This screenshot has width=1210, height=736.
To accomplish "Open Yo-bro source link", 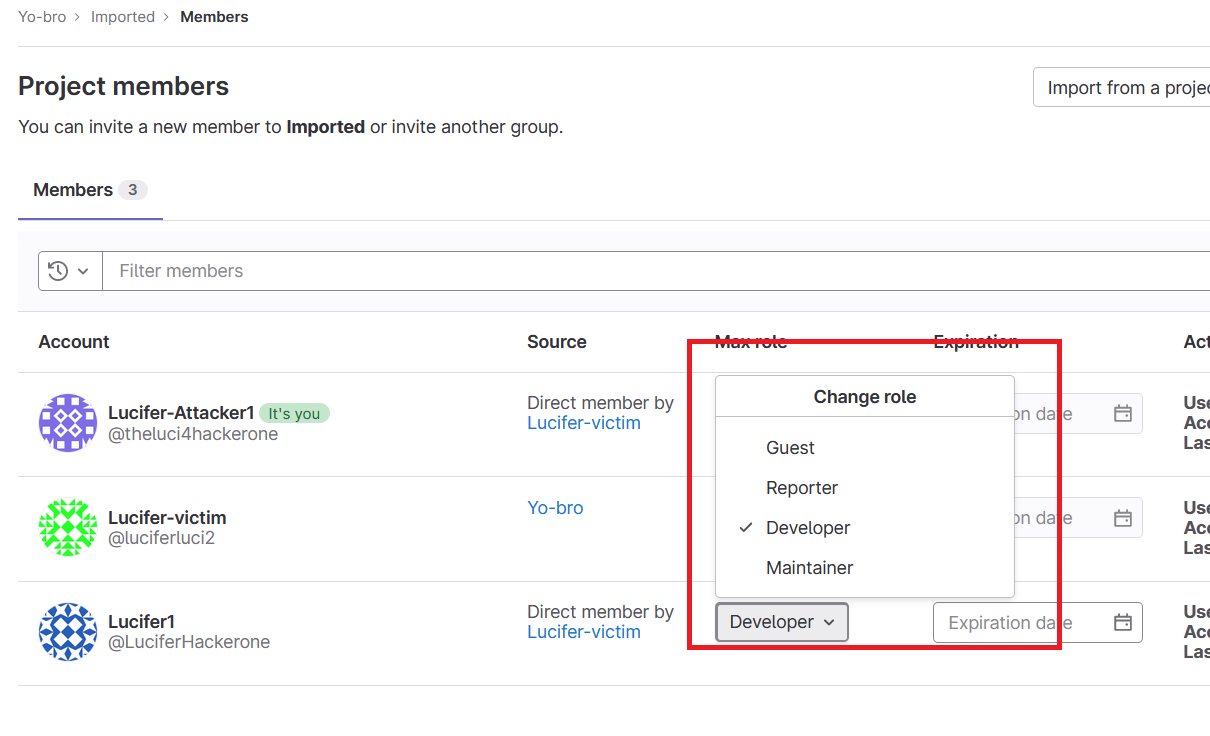I will click(555, 508).
